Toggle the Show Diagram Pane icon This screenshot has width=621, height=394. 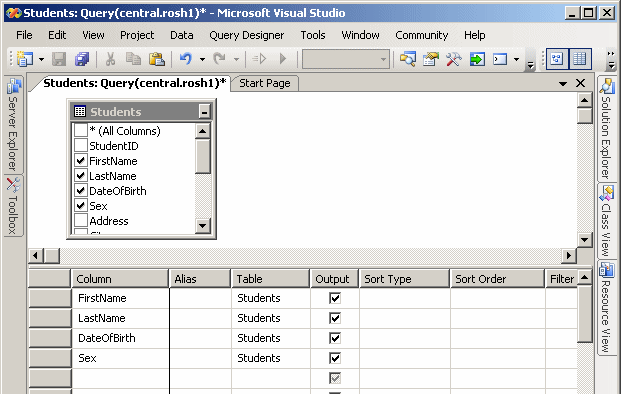coord(557,59)
